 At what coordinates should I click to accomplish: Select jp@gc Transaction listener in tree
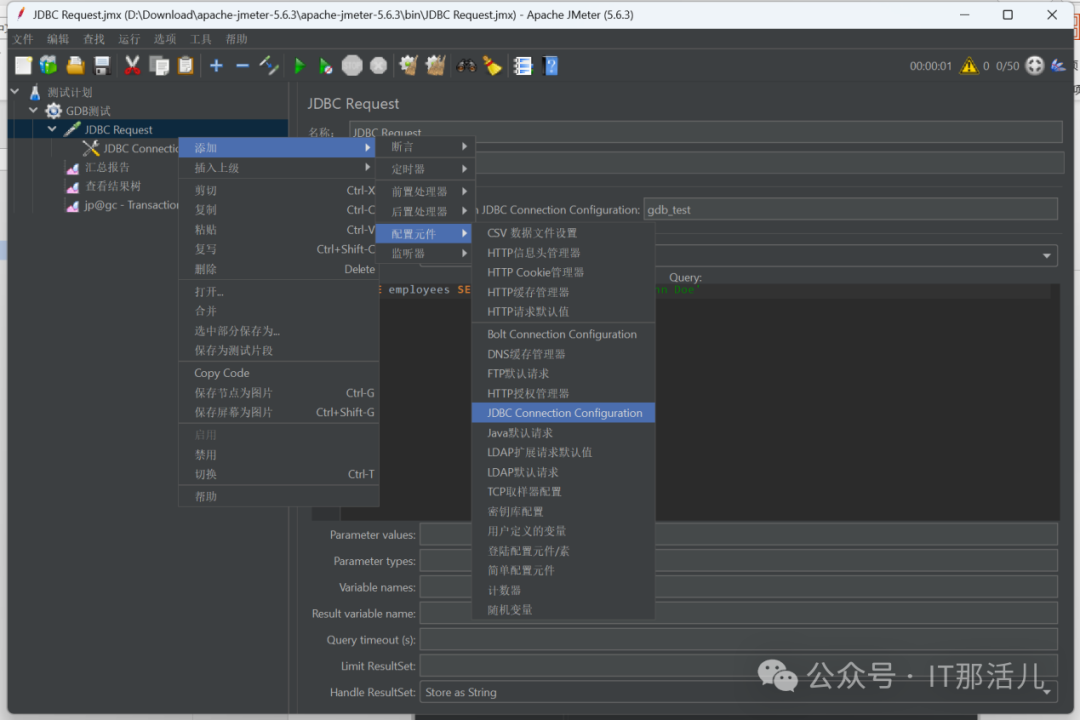[x=131, y=205]
